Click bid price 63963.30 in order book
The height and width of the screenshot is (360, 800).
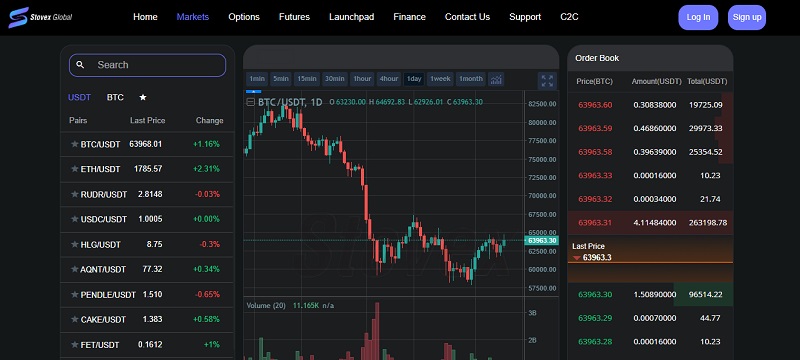595,295
